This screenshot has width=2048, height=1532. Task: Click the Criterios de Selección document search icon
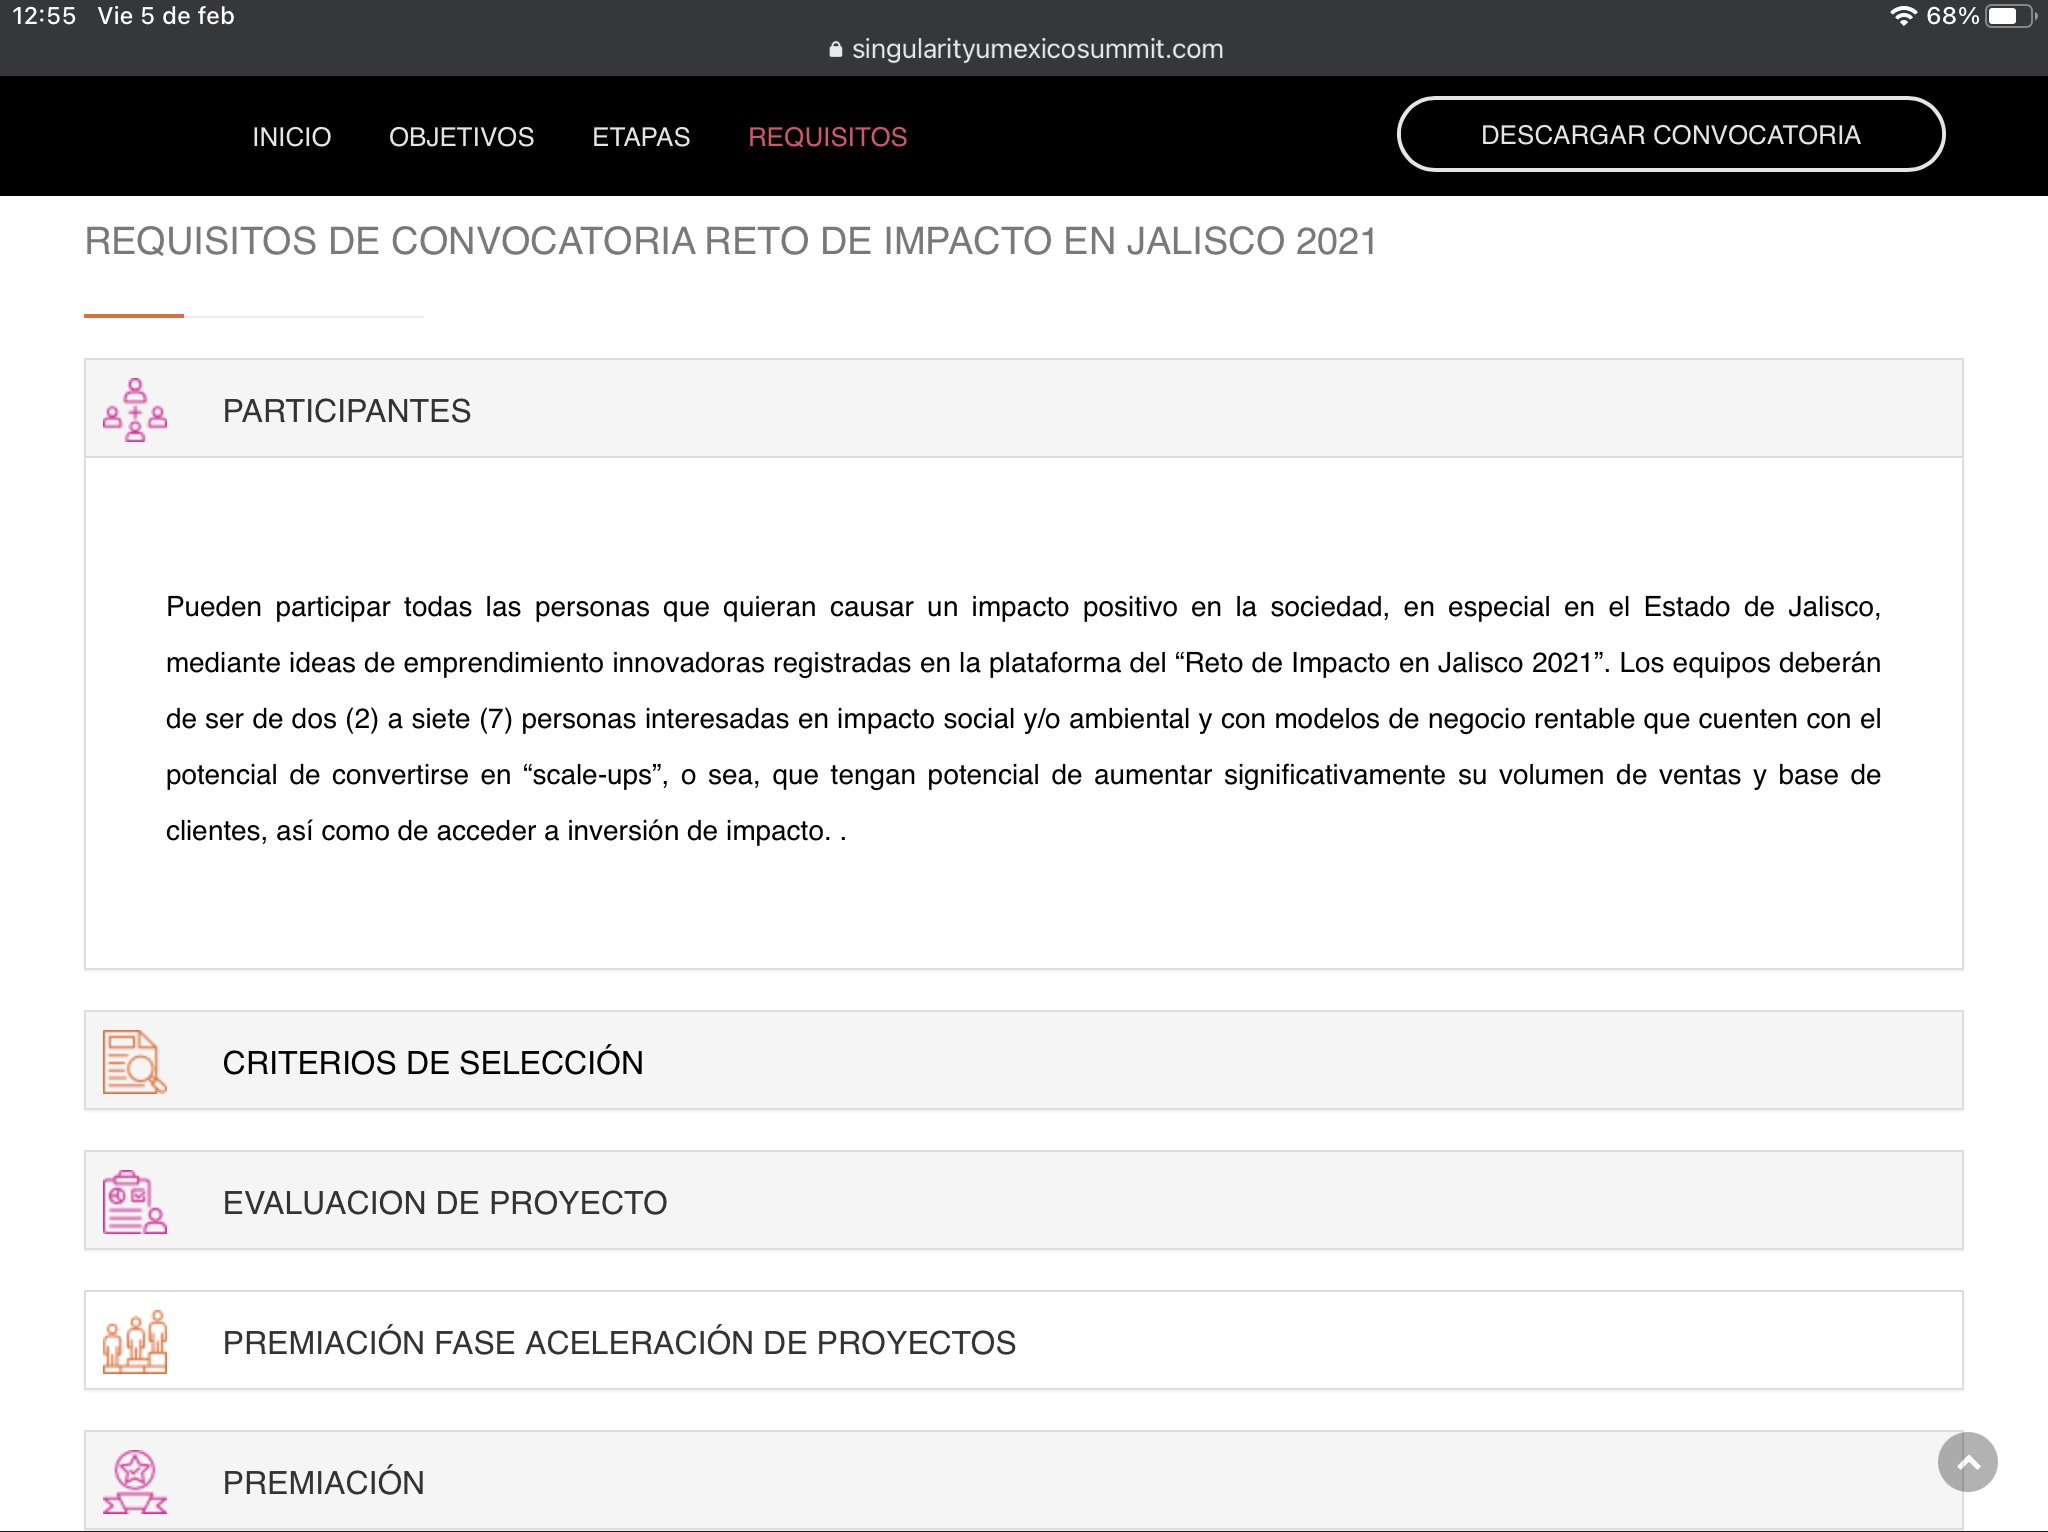point(134,1062)
